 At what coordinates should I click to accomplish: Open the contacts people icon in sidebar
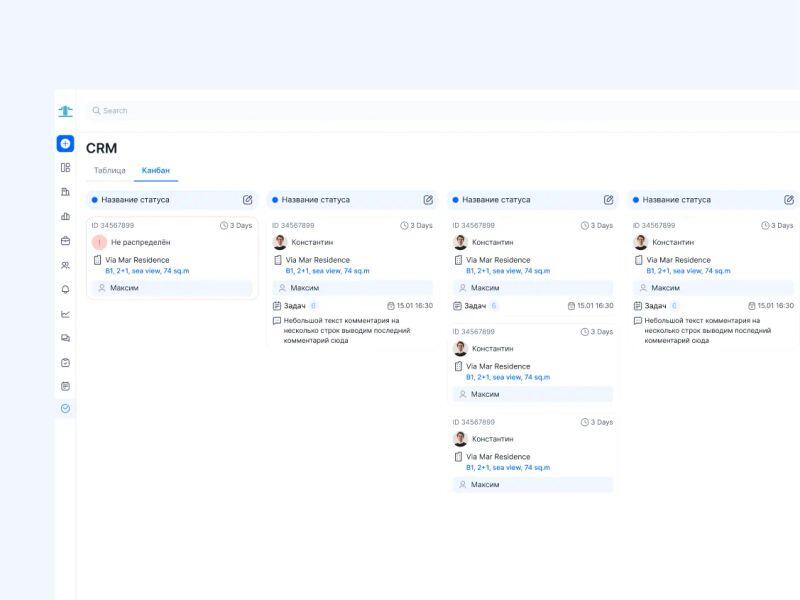click(65, 265)
